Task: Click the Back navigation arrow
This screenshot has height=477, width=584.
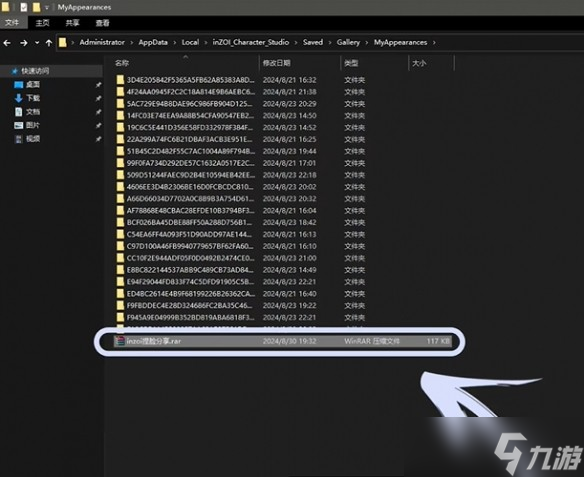Action: tap(7, 43)
